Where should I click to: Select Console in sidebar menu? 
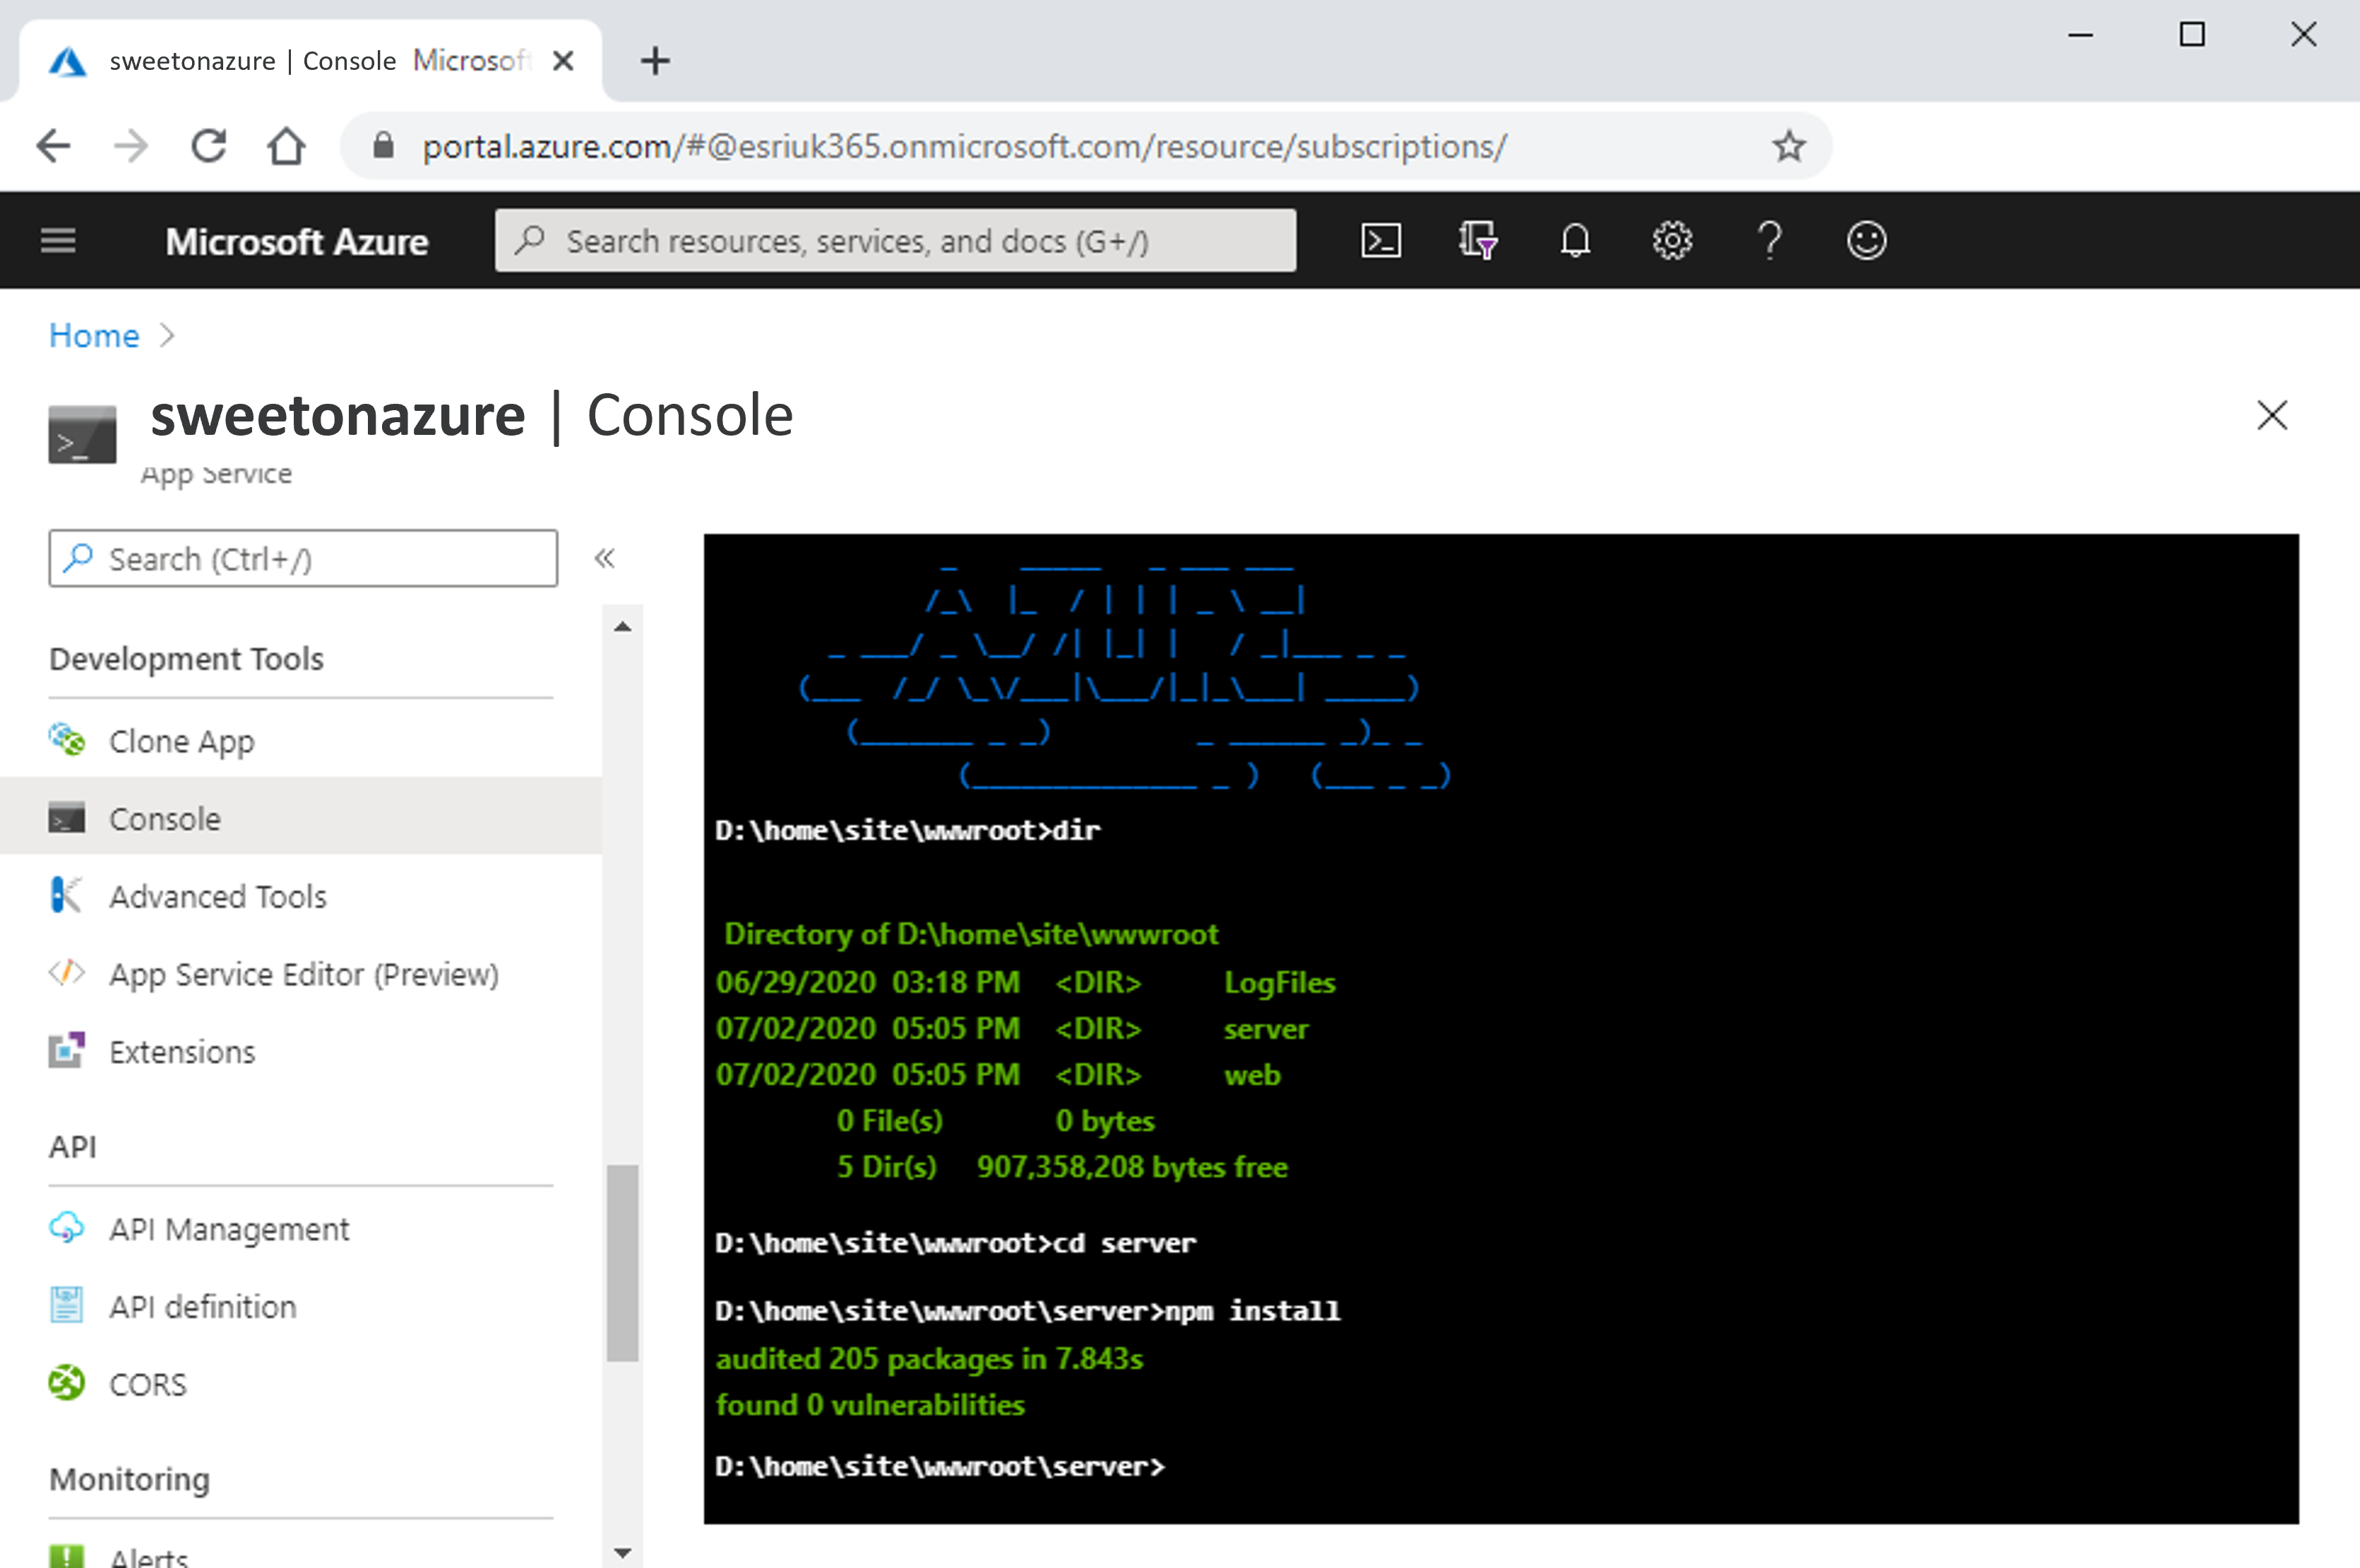pos(300,819)
